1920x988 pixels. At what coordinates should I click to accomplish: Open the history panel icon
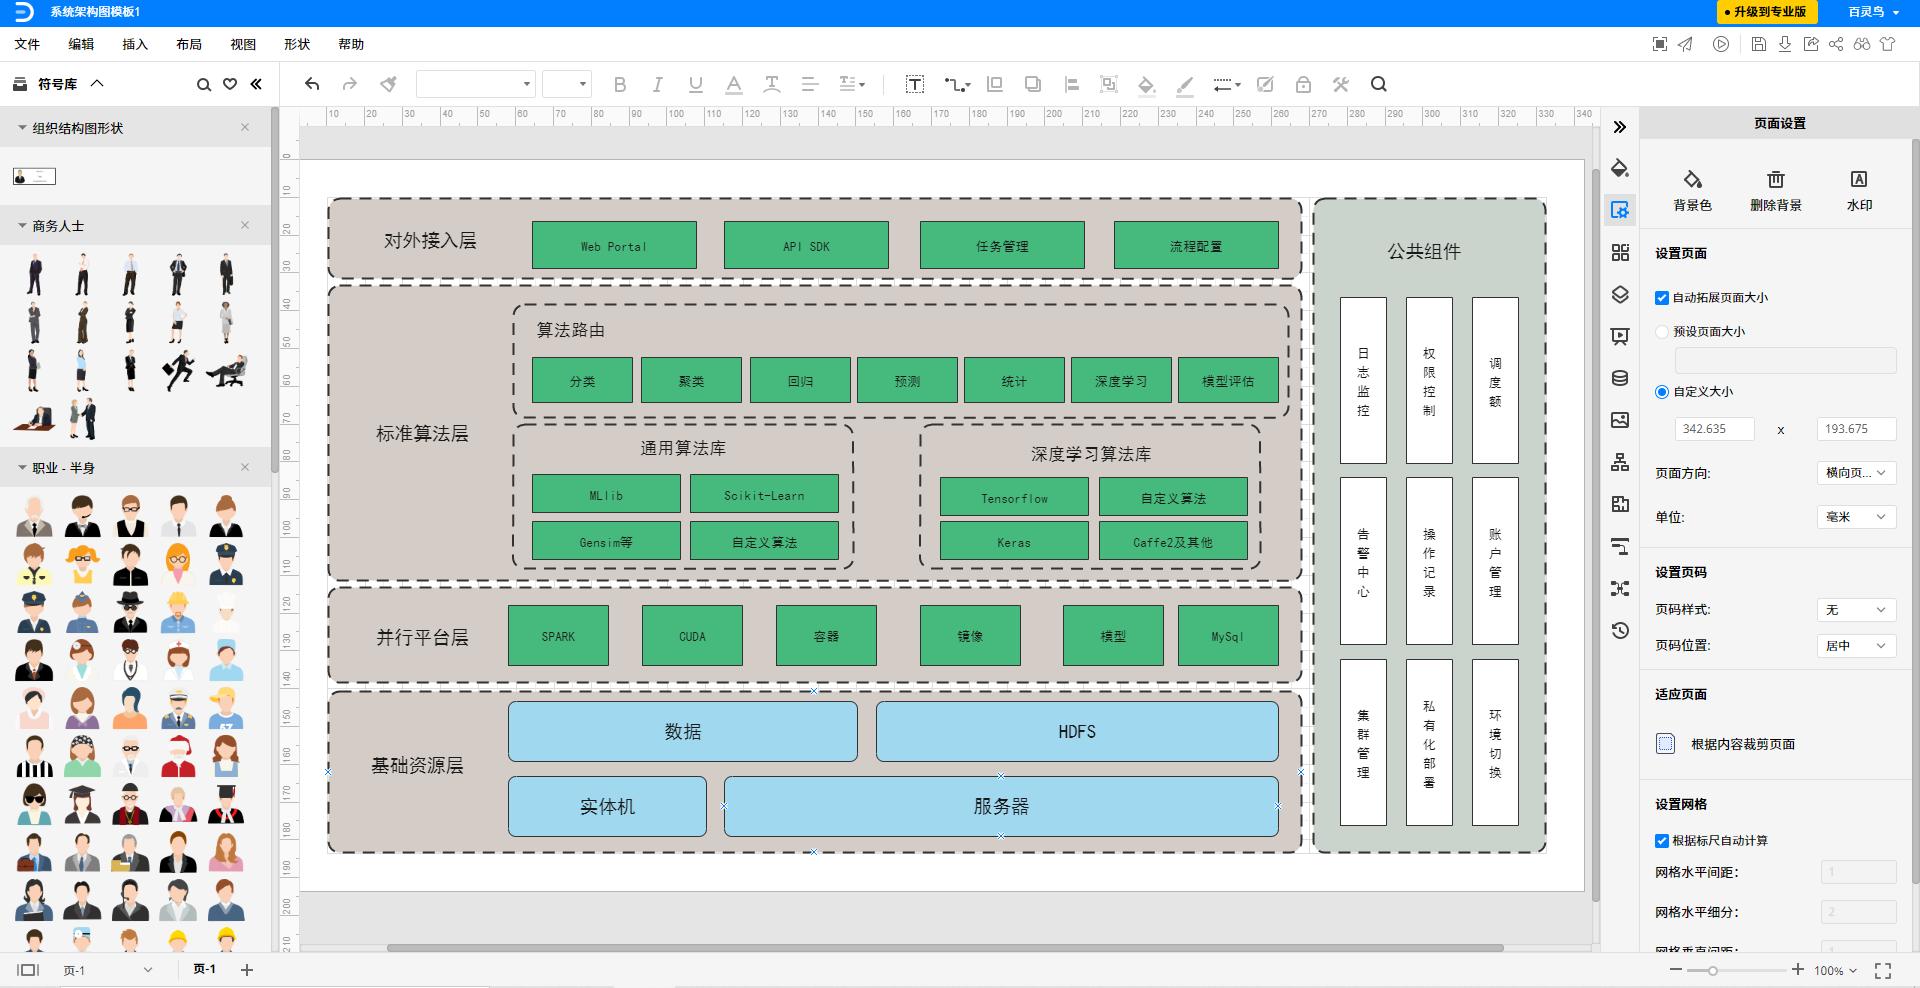point(1620,630)
